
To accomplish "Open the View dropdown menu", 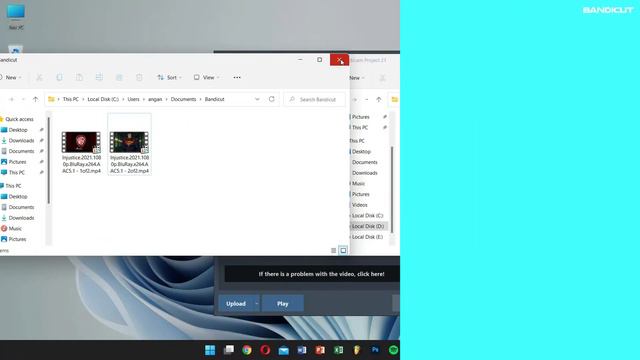I will tap(207, 78).
